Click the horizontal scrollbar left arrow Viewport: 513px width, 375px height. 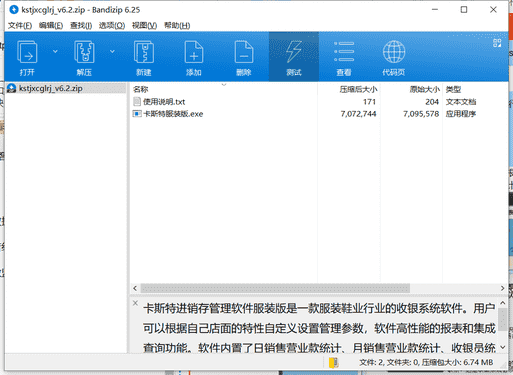[135, 288]
